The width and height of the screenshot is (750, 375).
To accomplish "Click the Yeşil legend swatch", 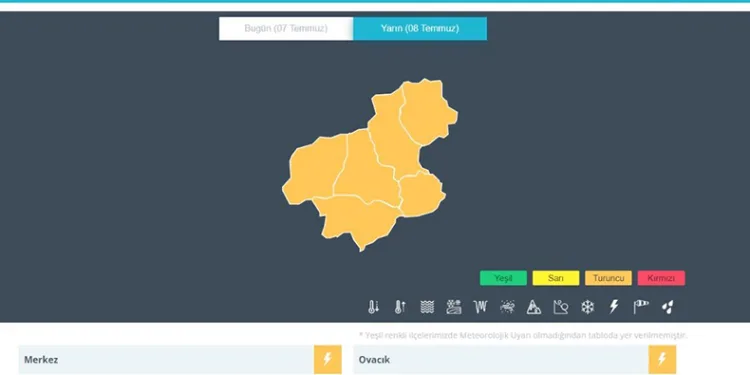I will [x=503, y=278].
